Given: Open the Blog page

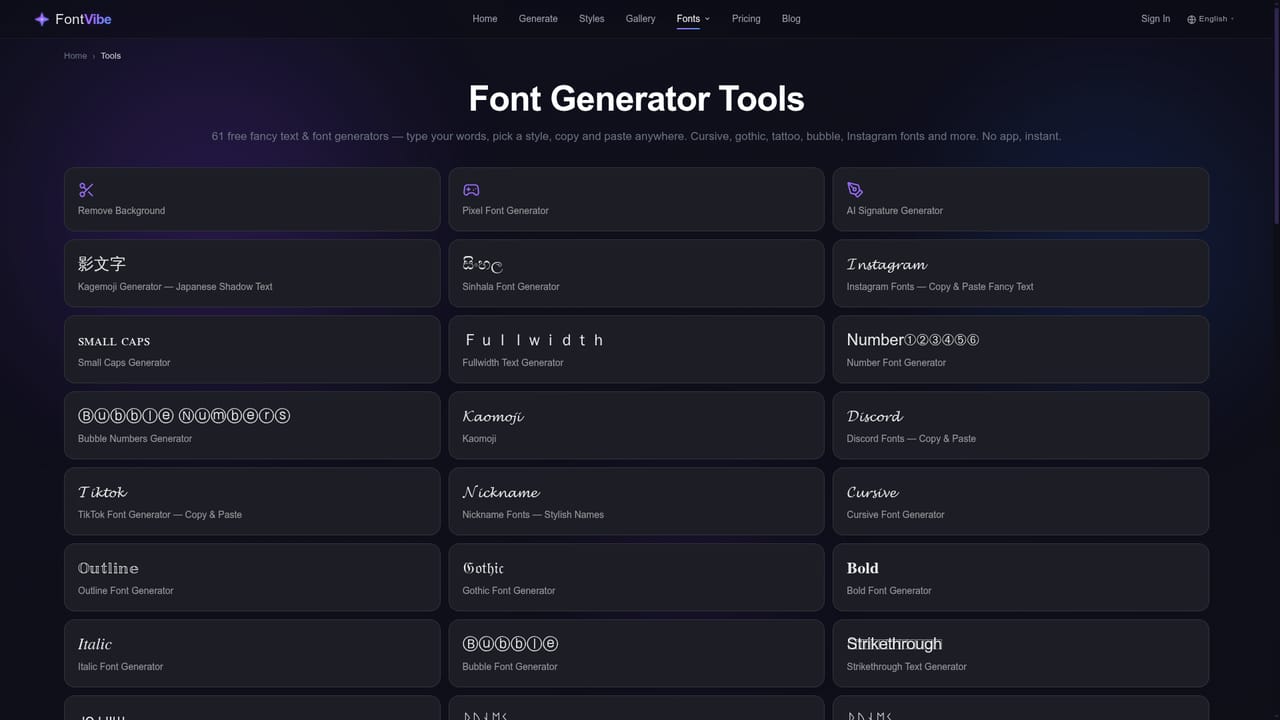Looking at the screenshot, I should [x=791, y=19].
